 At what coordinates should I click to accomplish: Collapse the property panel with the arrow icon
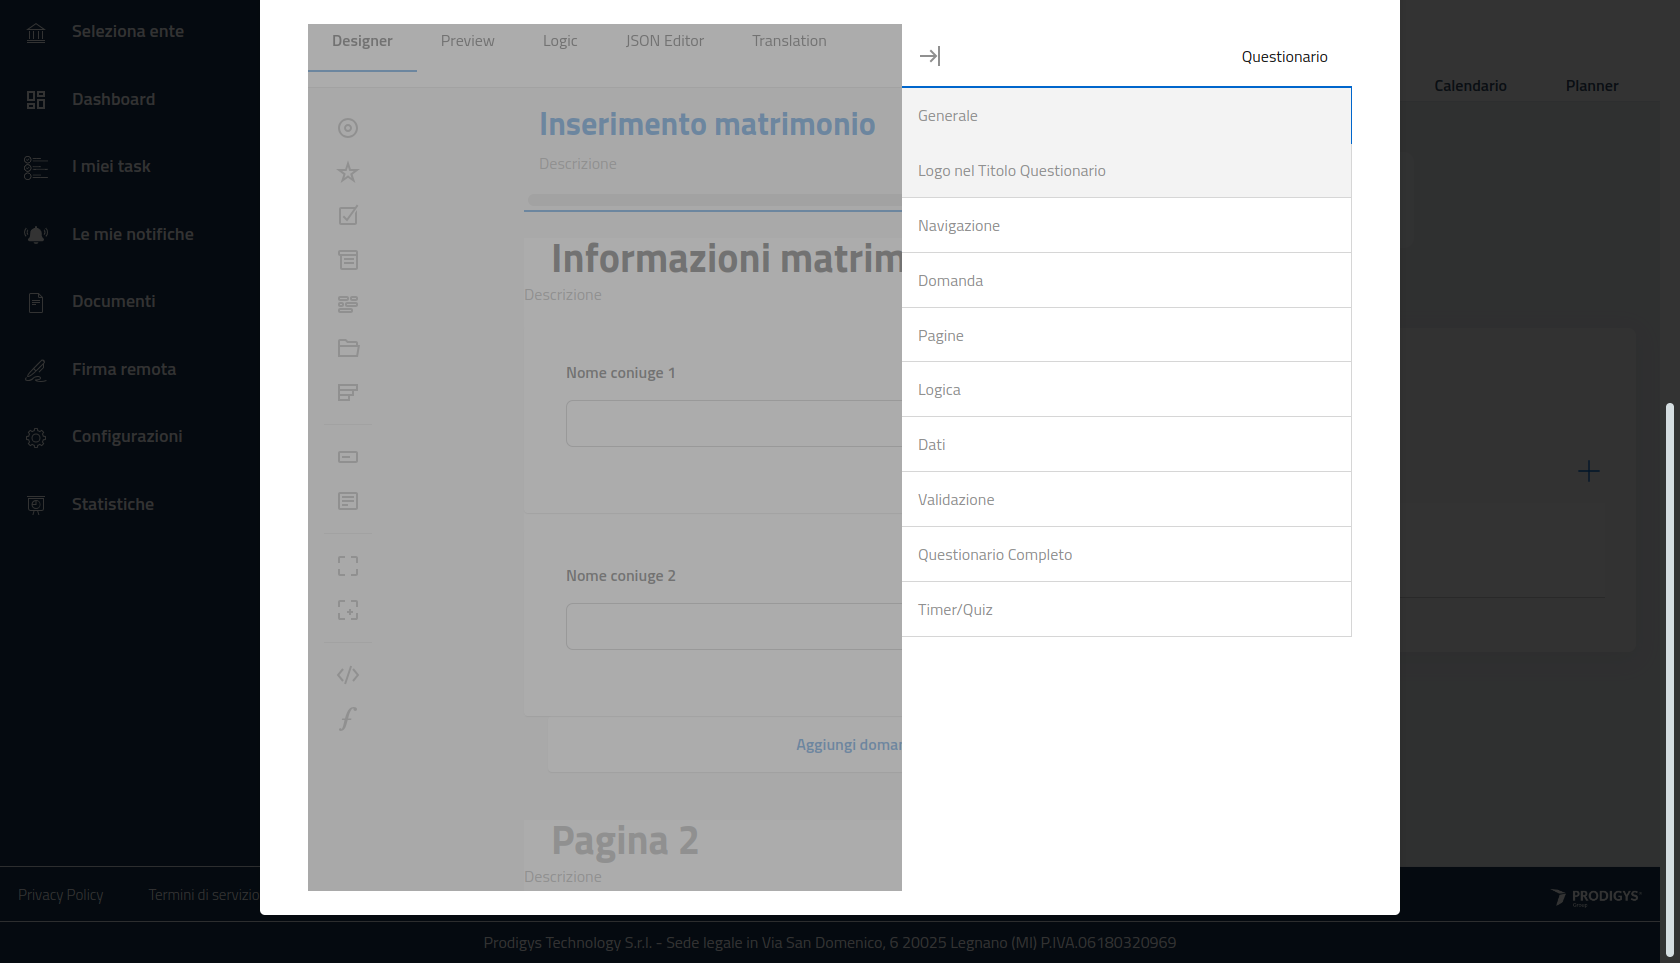(x=929, y=56)
